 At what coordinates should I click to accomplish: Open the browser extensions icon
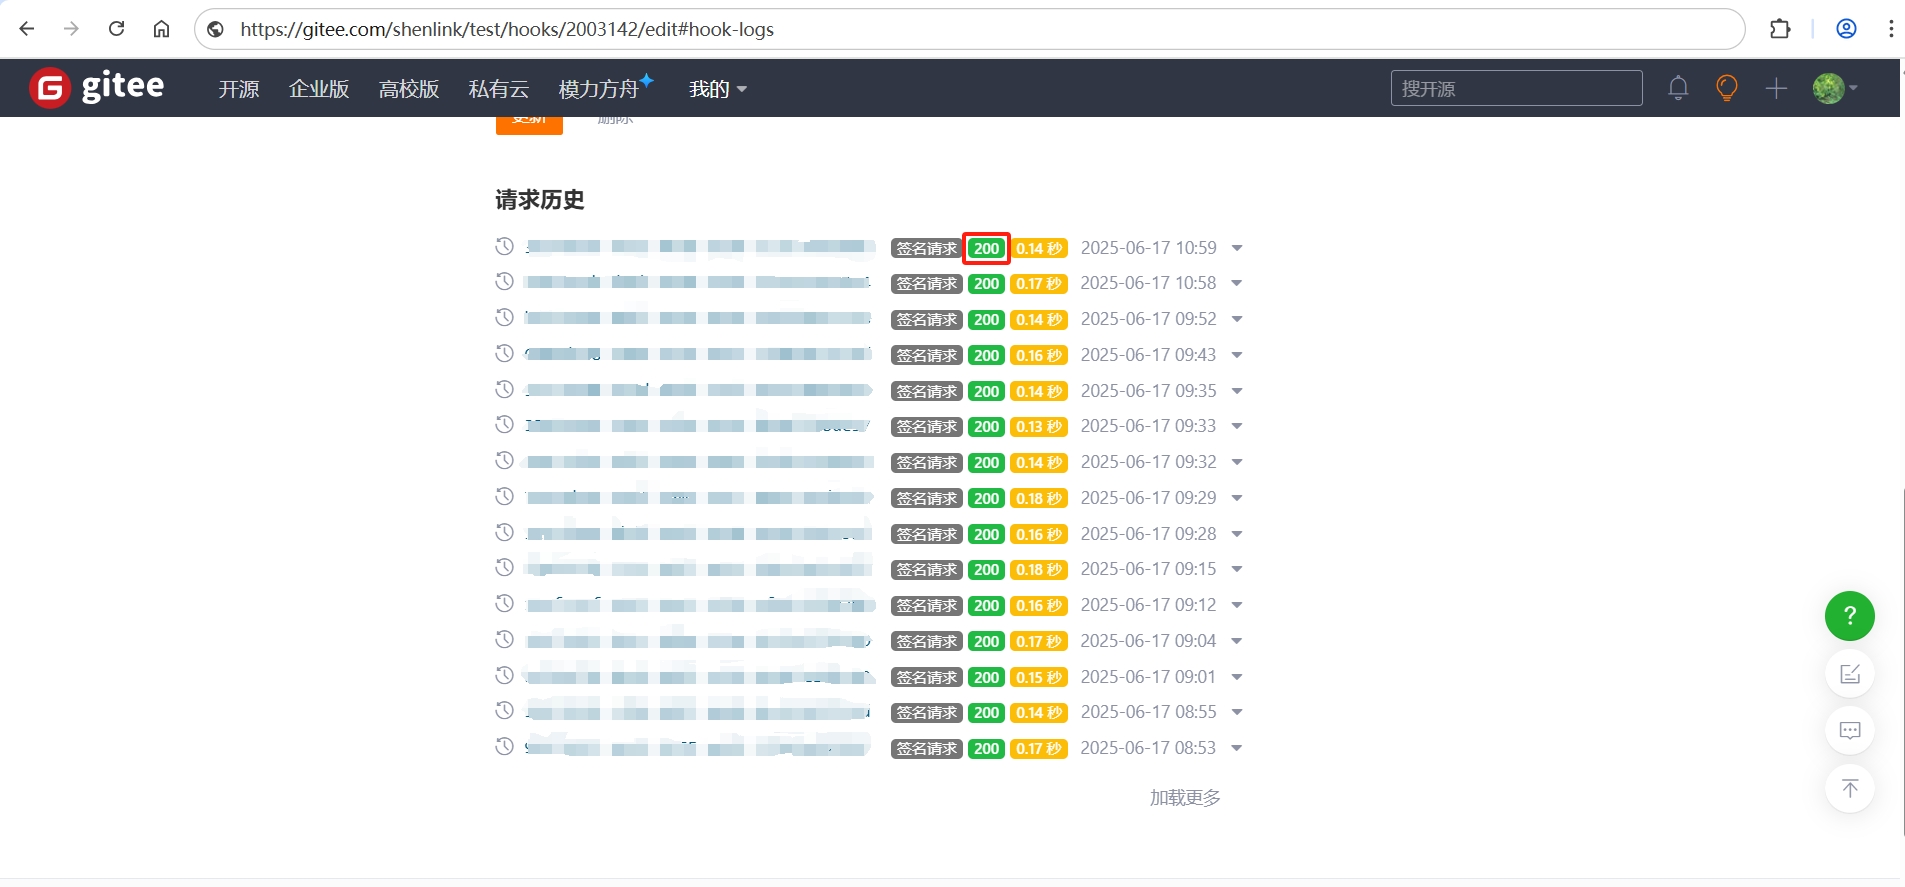1780,29
